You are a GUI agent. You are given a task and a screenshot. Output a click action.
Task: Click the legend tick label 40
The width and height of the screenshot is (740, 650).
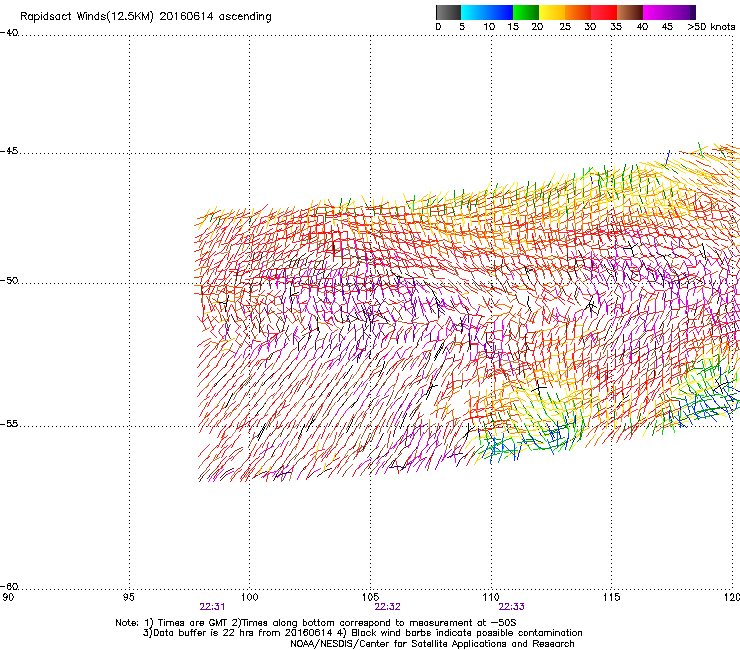[x=643, y=27]
